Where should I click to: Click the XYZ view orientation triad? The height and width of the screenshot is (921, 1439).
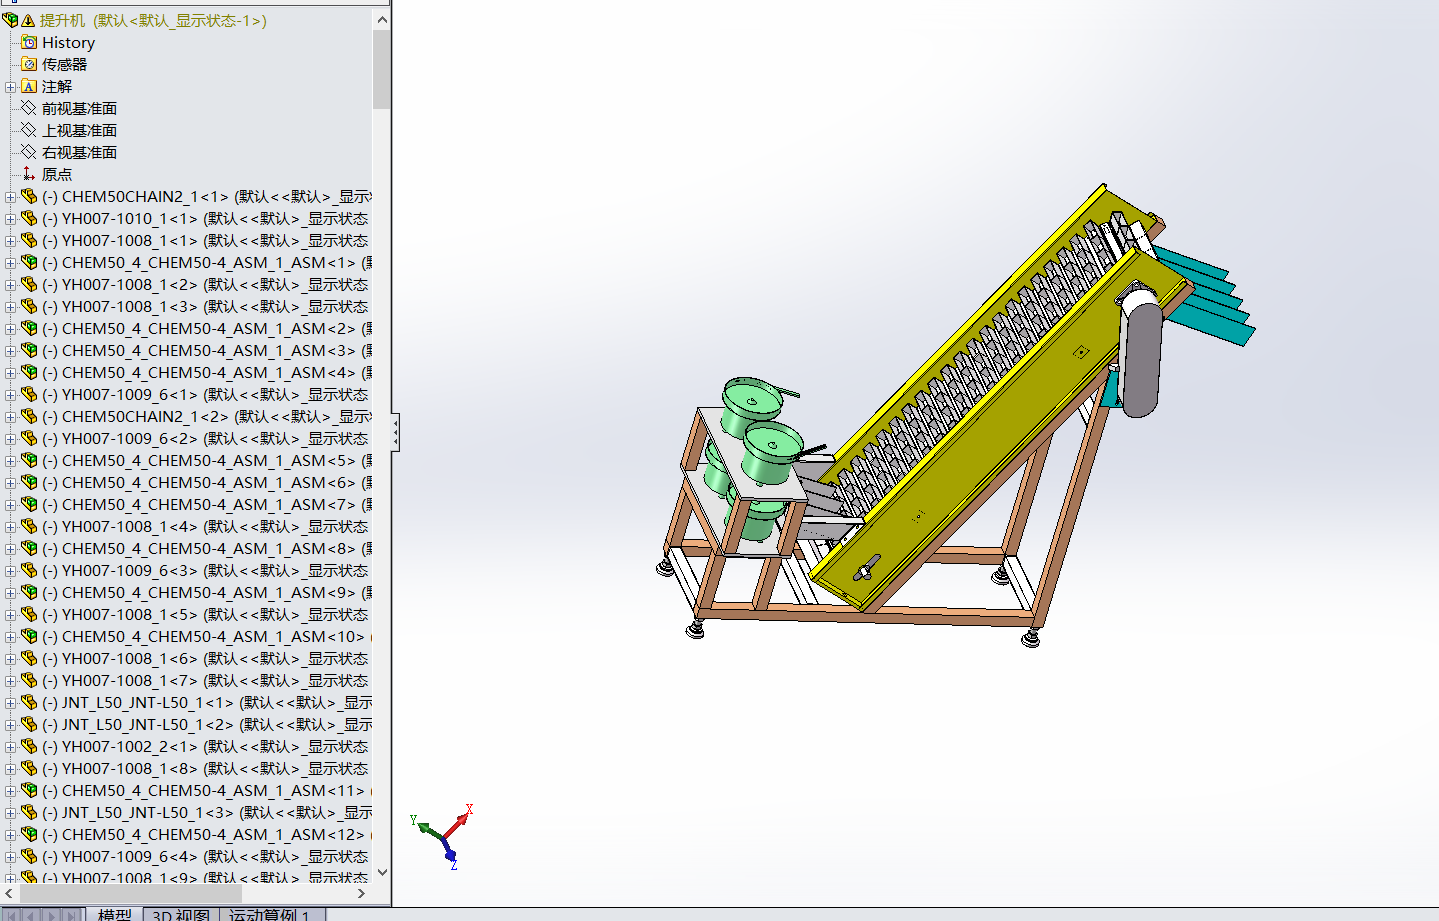[x=442, y=836]
